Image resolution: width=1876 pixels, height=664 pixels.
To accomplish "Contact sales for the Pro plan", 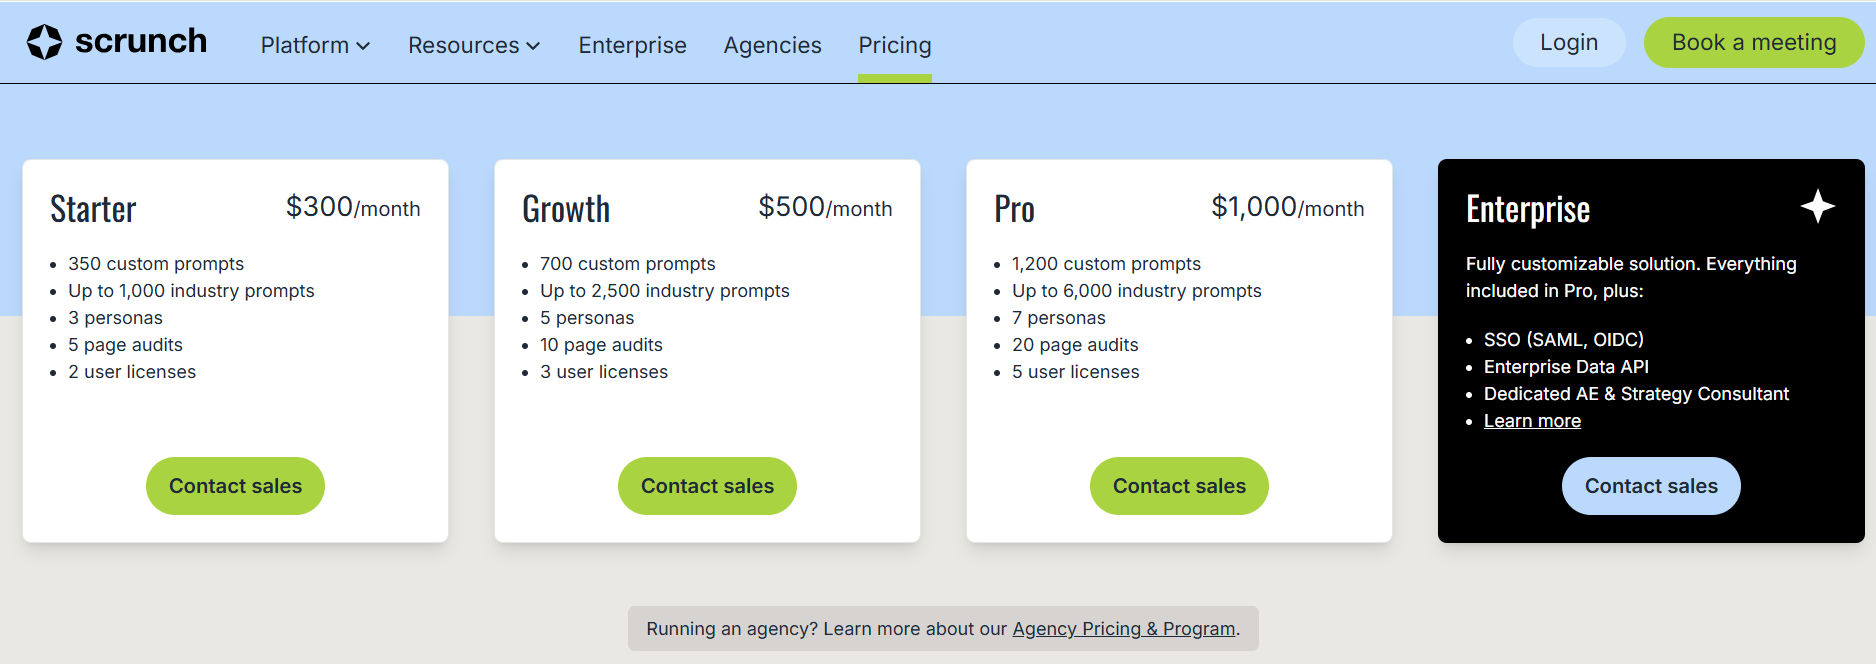I will point(1178,486).
